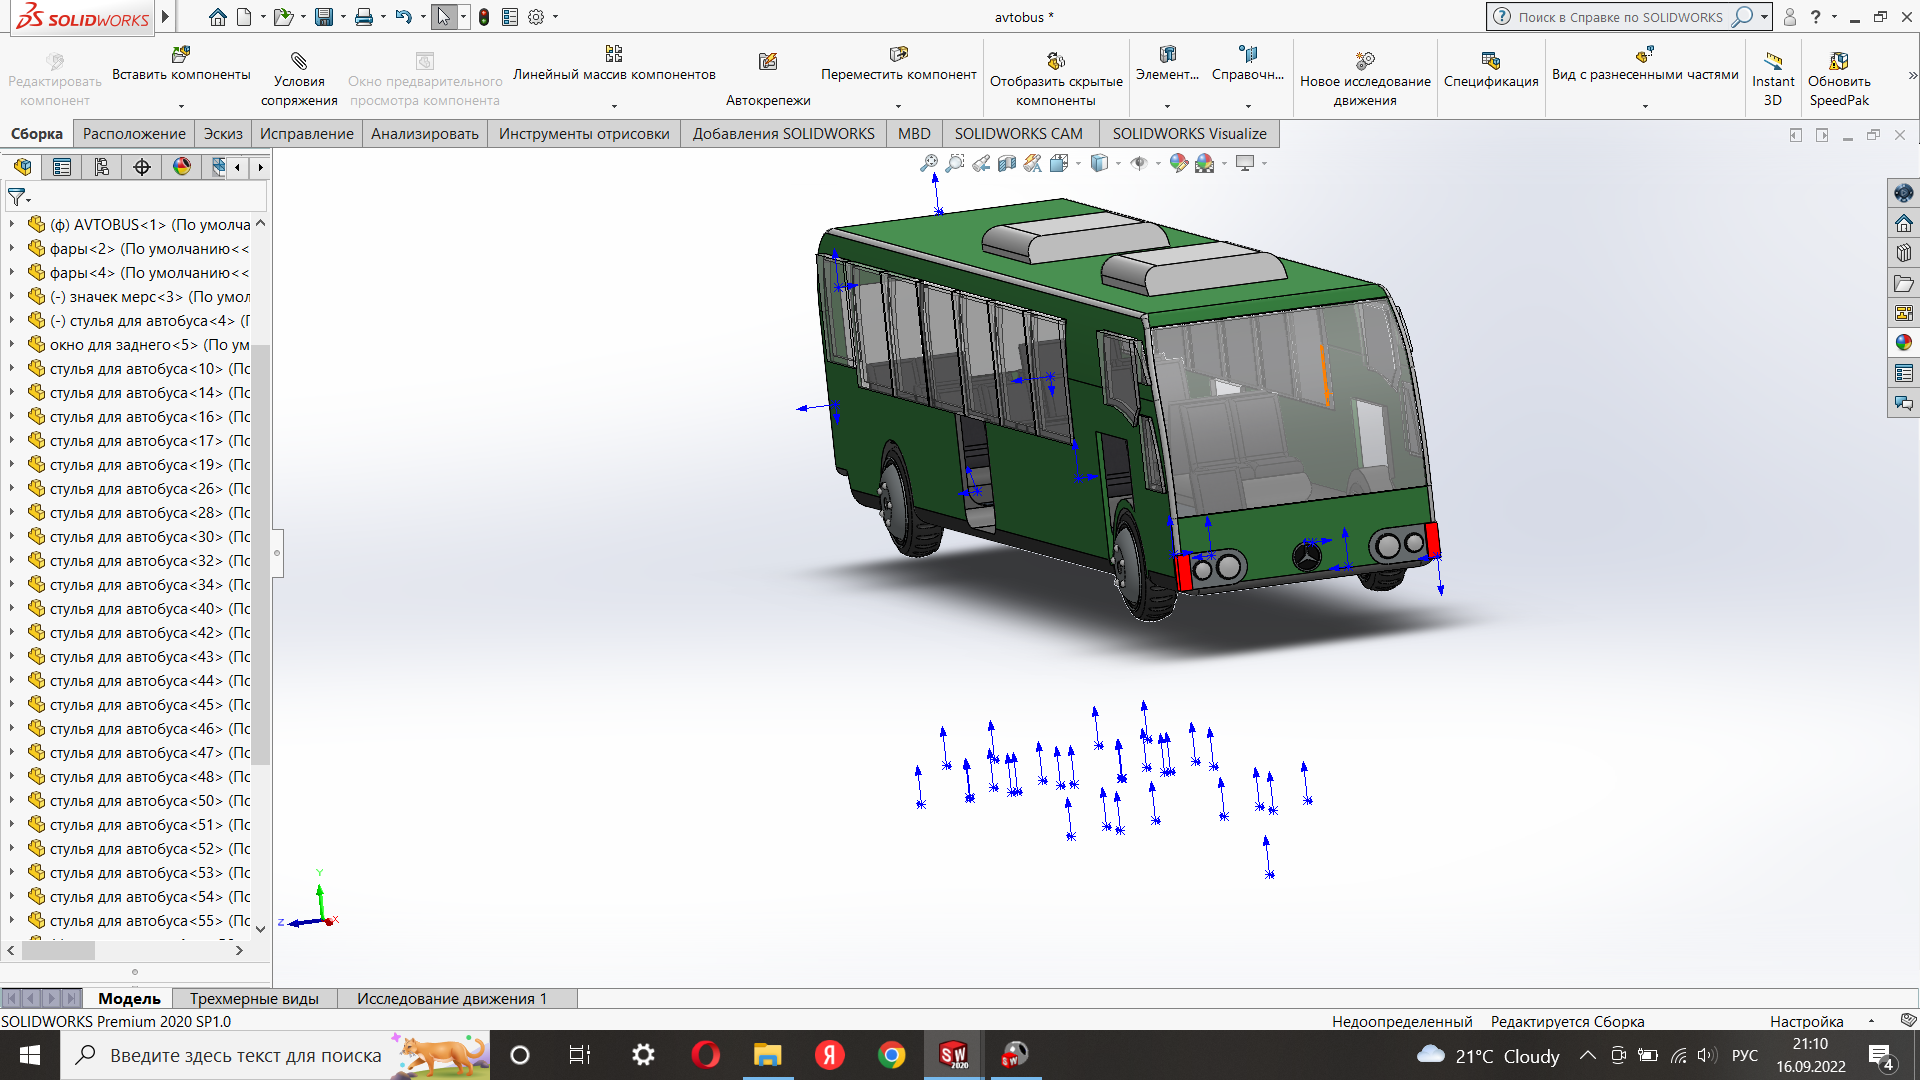Open Design Library in the task pane
This screenshot has height=1080, width=1920.
click(1903, 253)
